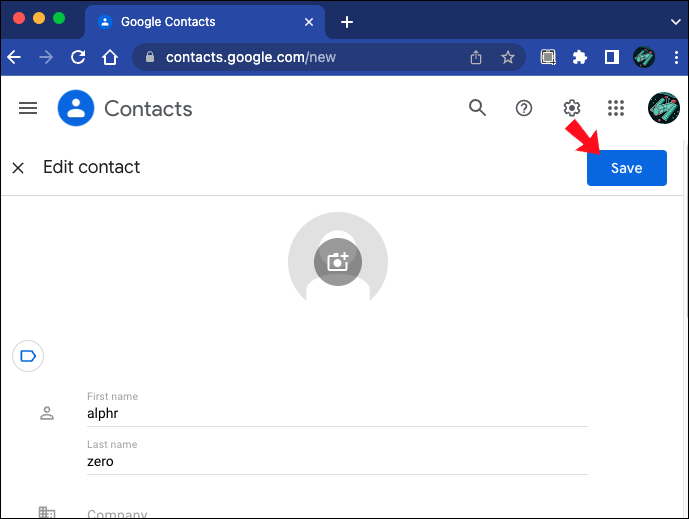Close the Google Contacts tab
This screenshot has height=519, width=689.
[x=309, y=22]
